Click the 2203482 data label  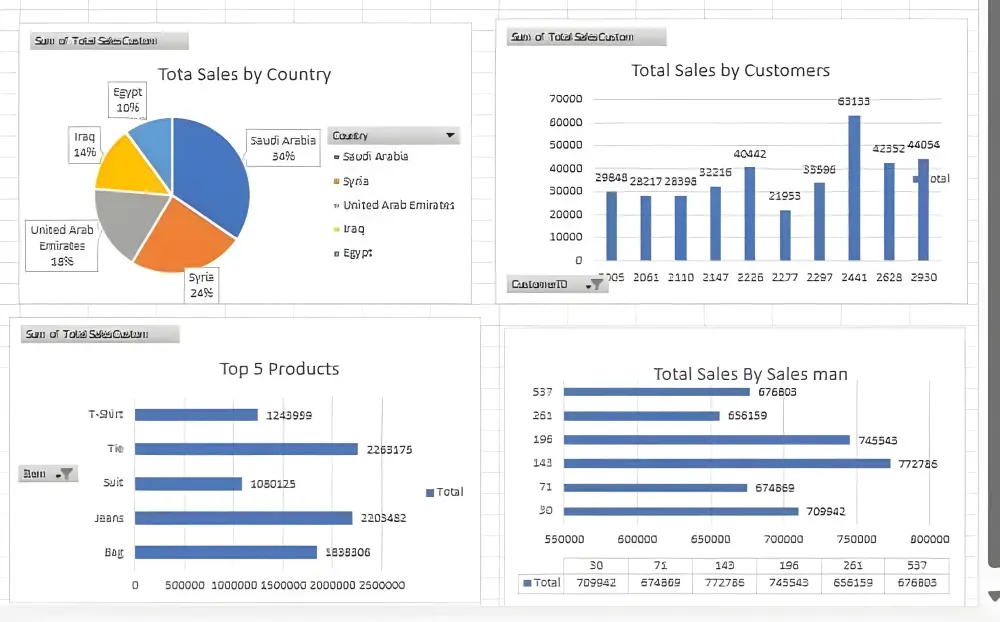(x=383, y=518)
